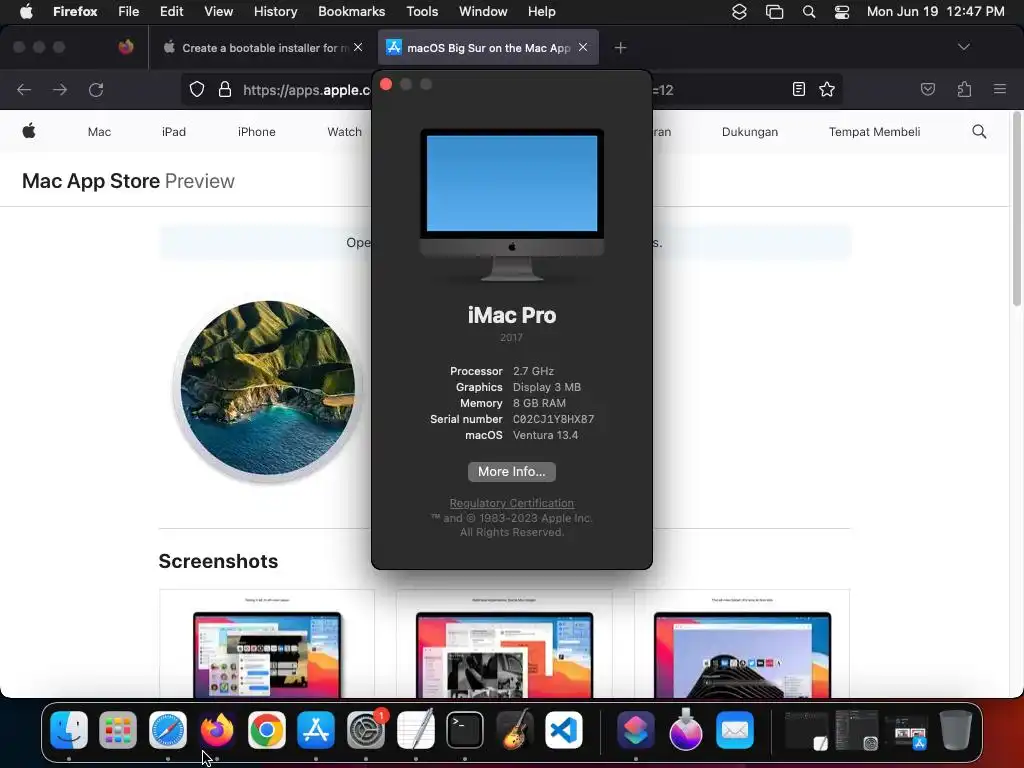Open the Regulatory Certification link
This screenshot has width=1024, height=768.
(x=511, y=503)
